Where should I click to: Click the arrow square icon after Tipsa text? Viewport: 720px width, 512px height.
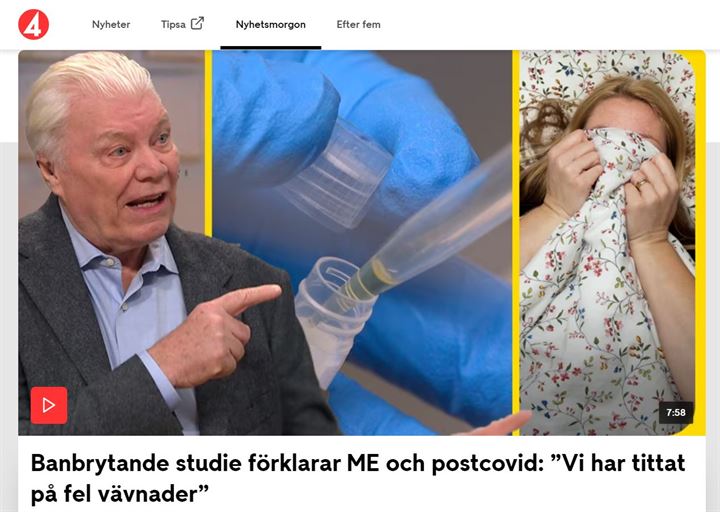197,23
